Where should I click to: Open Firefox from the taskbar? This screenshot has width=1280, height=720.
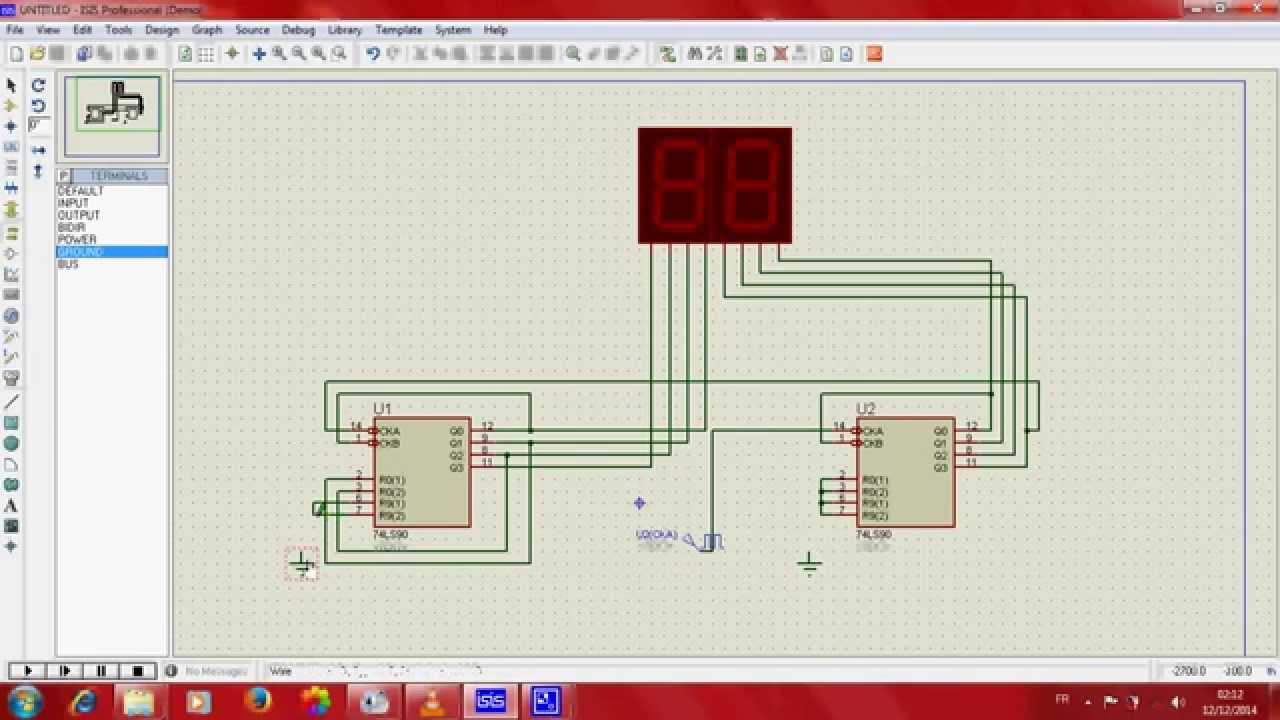[x=257, y=701]
